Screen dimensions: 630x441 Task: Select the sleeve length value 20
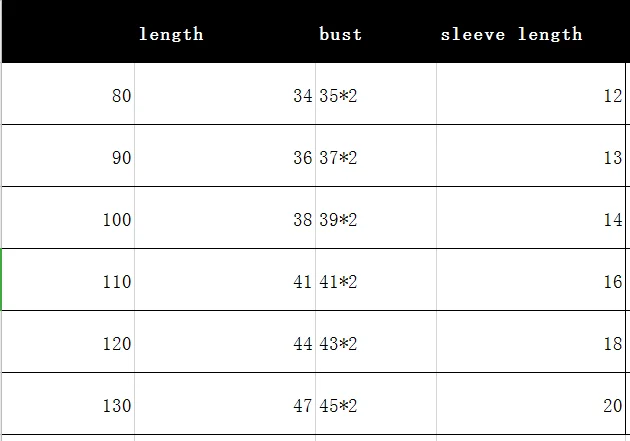(x=531, y=403)
